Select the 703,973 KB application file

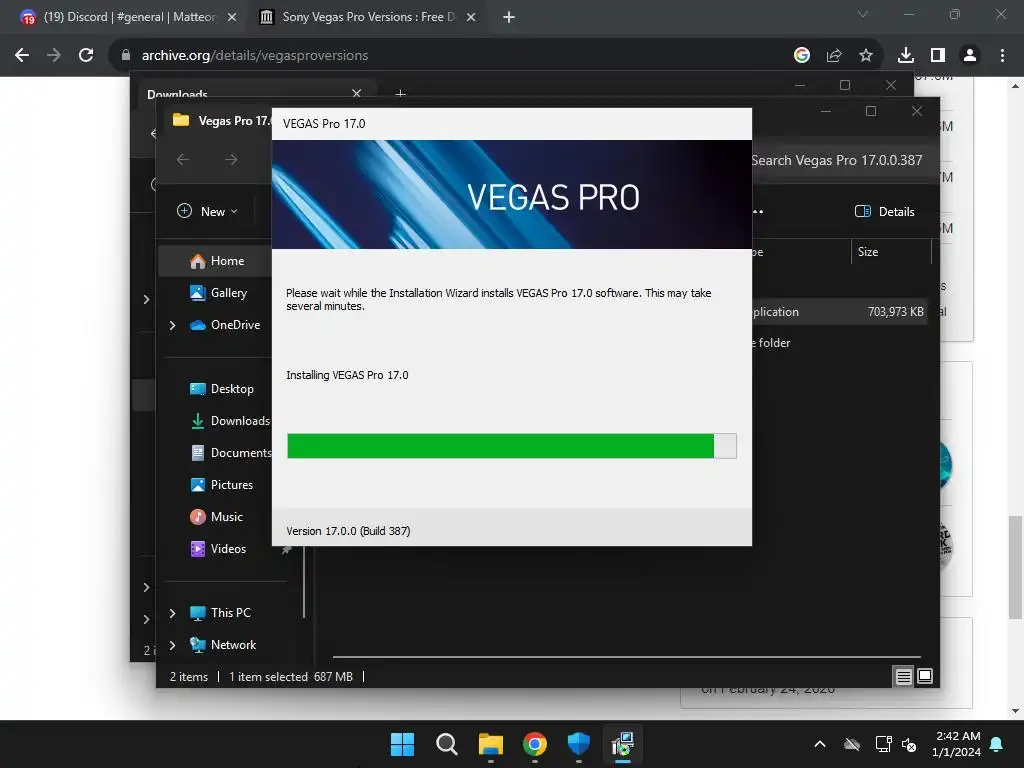coord(839,312)
